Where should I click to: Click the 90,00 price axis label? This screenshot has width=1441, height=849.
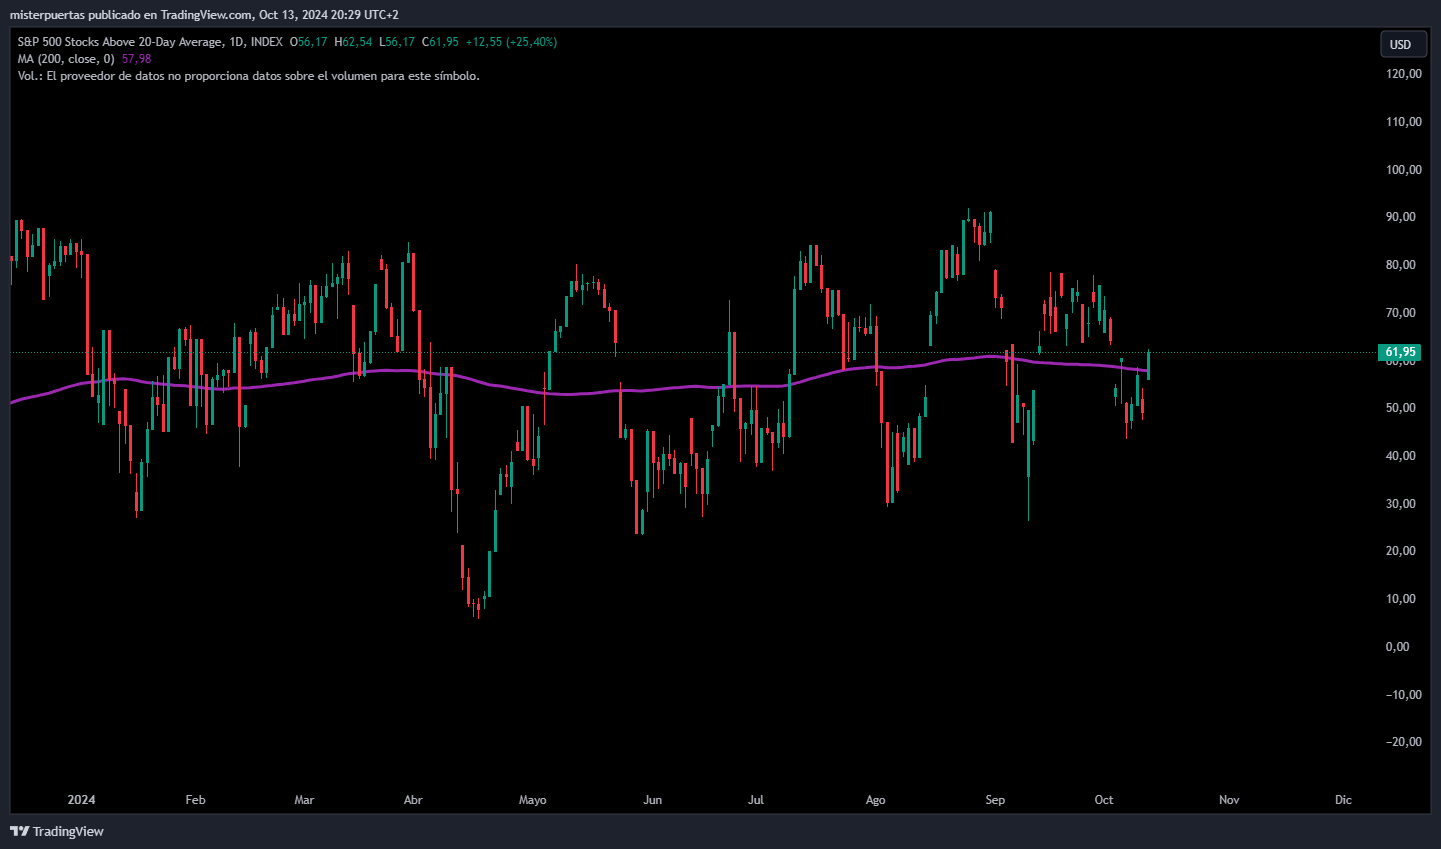coord(1401,217)
